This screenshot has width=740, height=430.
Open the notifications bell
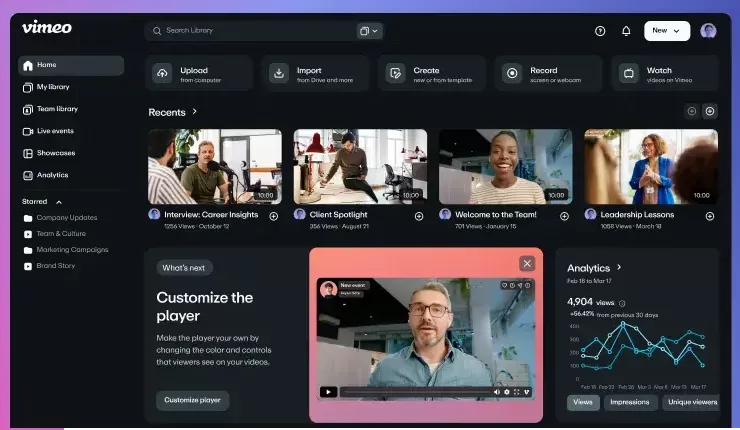[x=626, y=31]
